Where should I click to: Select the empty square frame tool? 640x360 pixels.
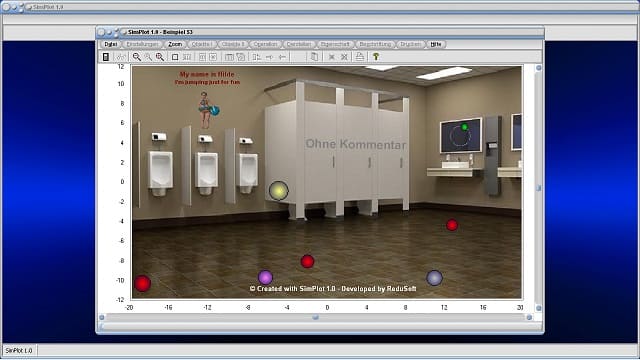175,57
